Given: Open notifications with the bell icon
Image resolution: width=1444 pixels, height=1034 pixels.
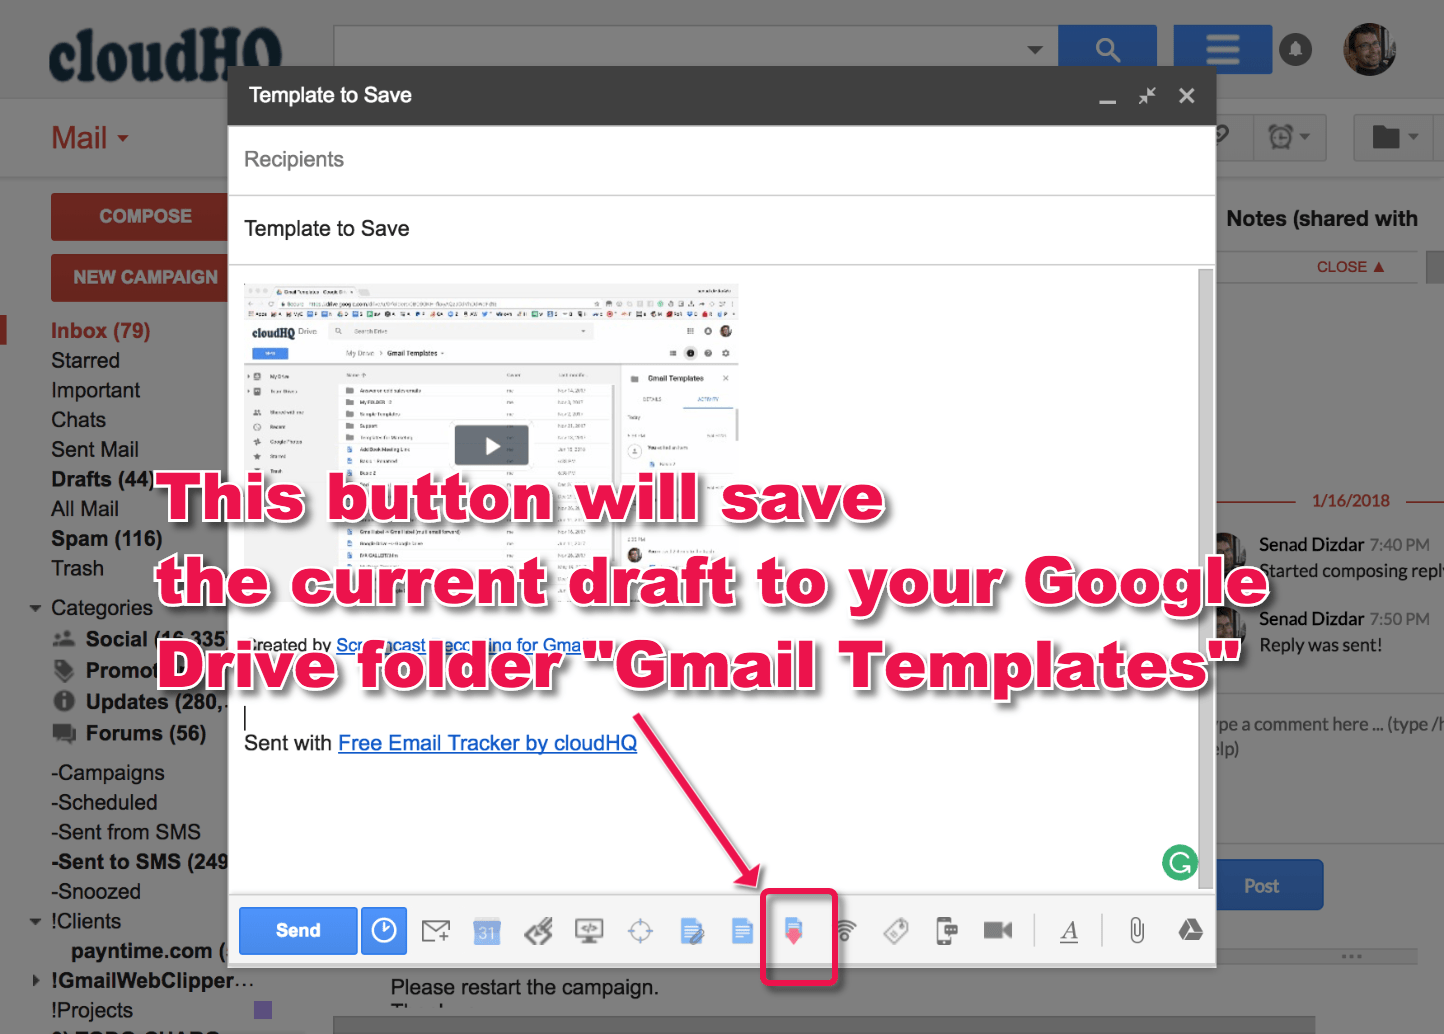Looking at the screenshot, I should (x=1296, y=48).
